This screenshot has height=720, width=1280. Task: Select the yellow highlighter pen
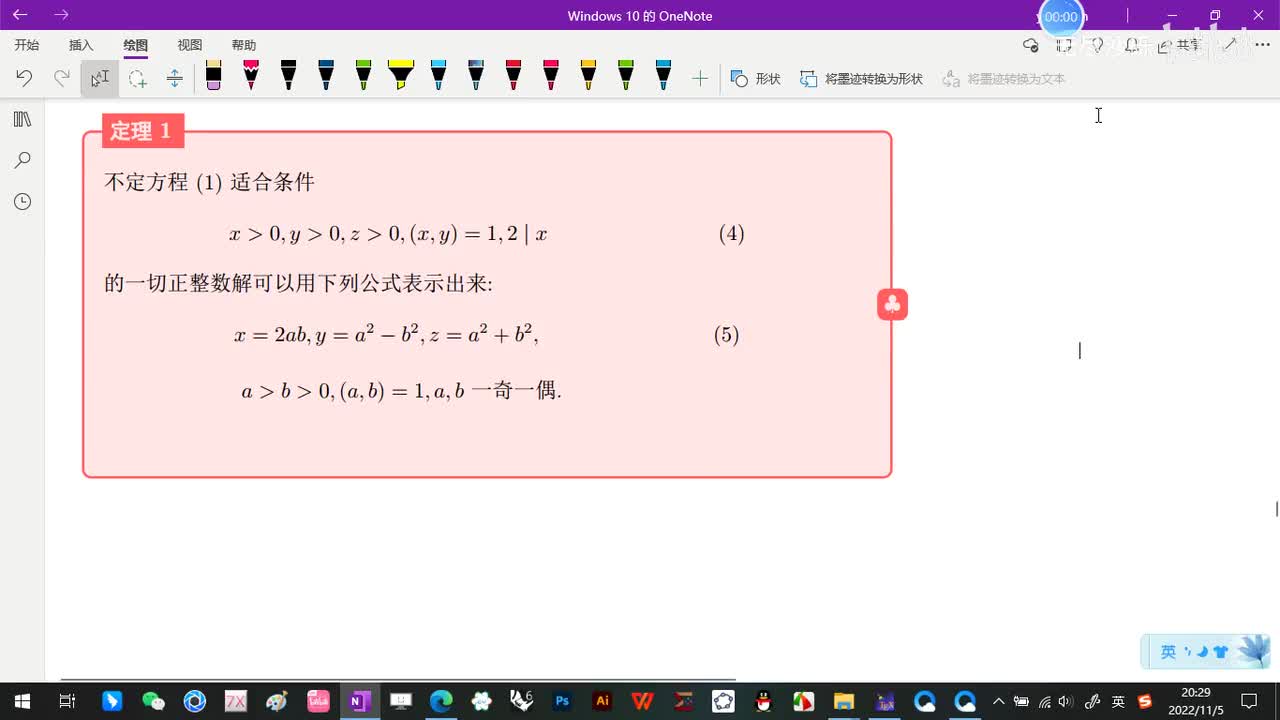pos(401,76)
